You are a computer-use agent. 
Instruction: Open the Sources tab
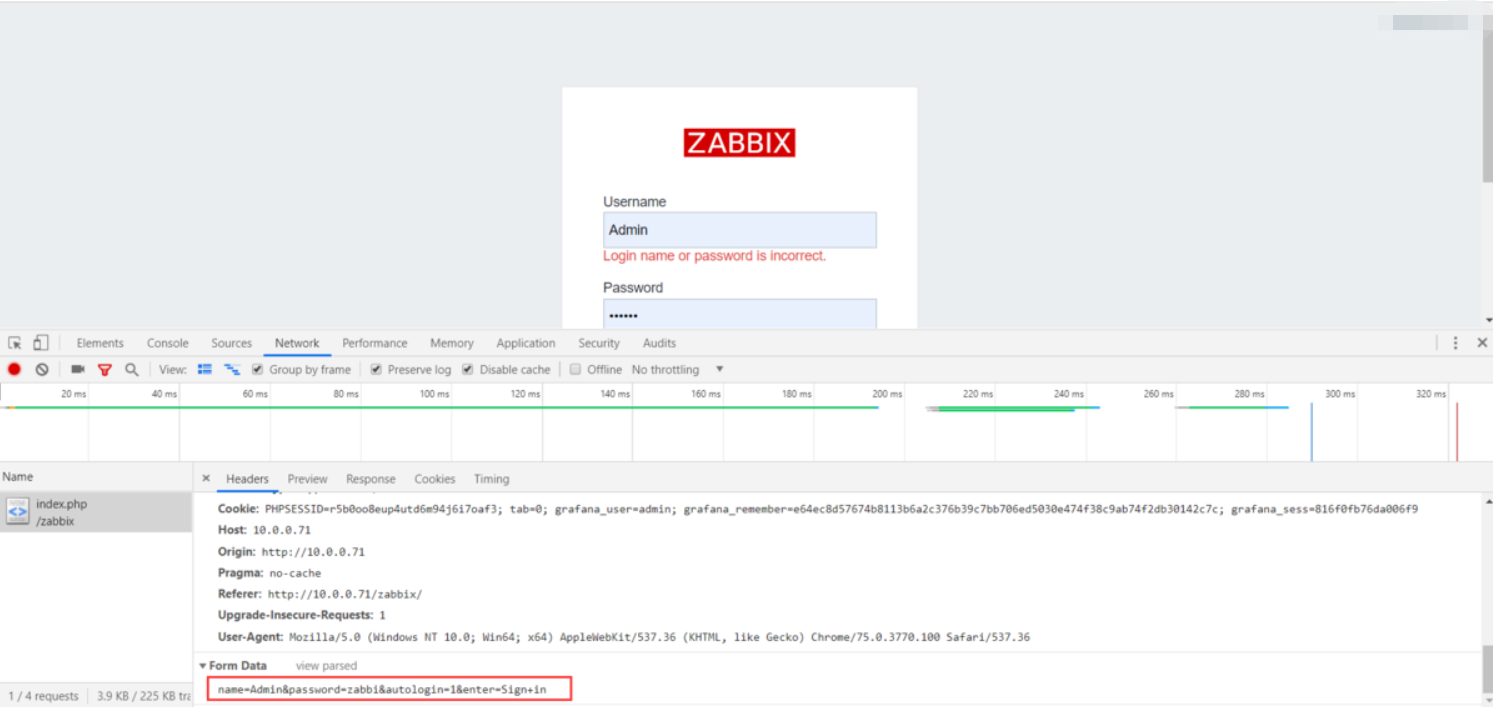click(x=231, y=343)
